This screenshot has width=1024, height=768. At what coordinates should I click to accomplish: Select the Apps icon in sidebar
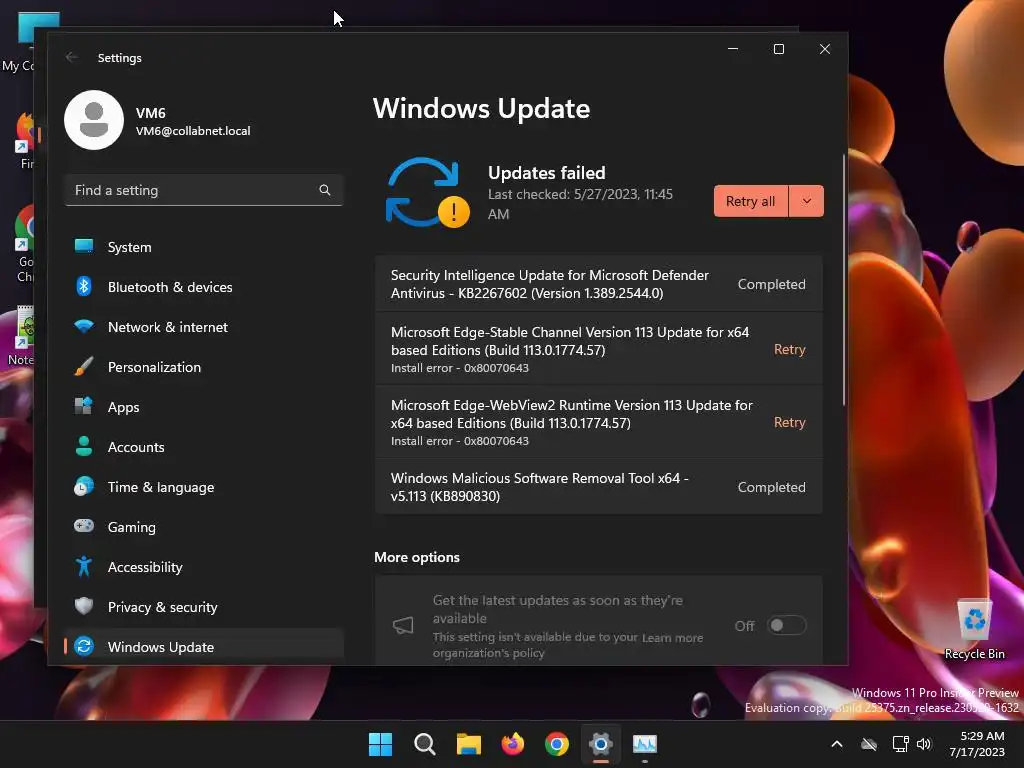(84, 406)
